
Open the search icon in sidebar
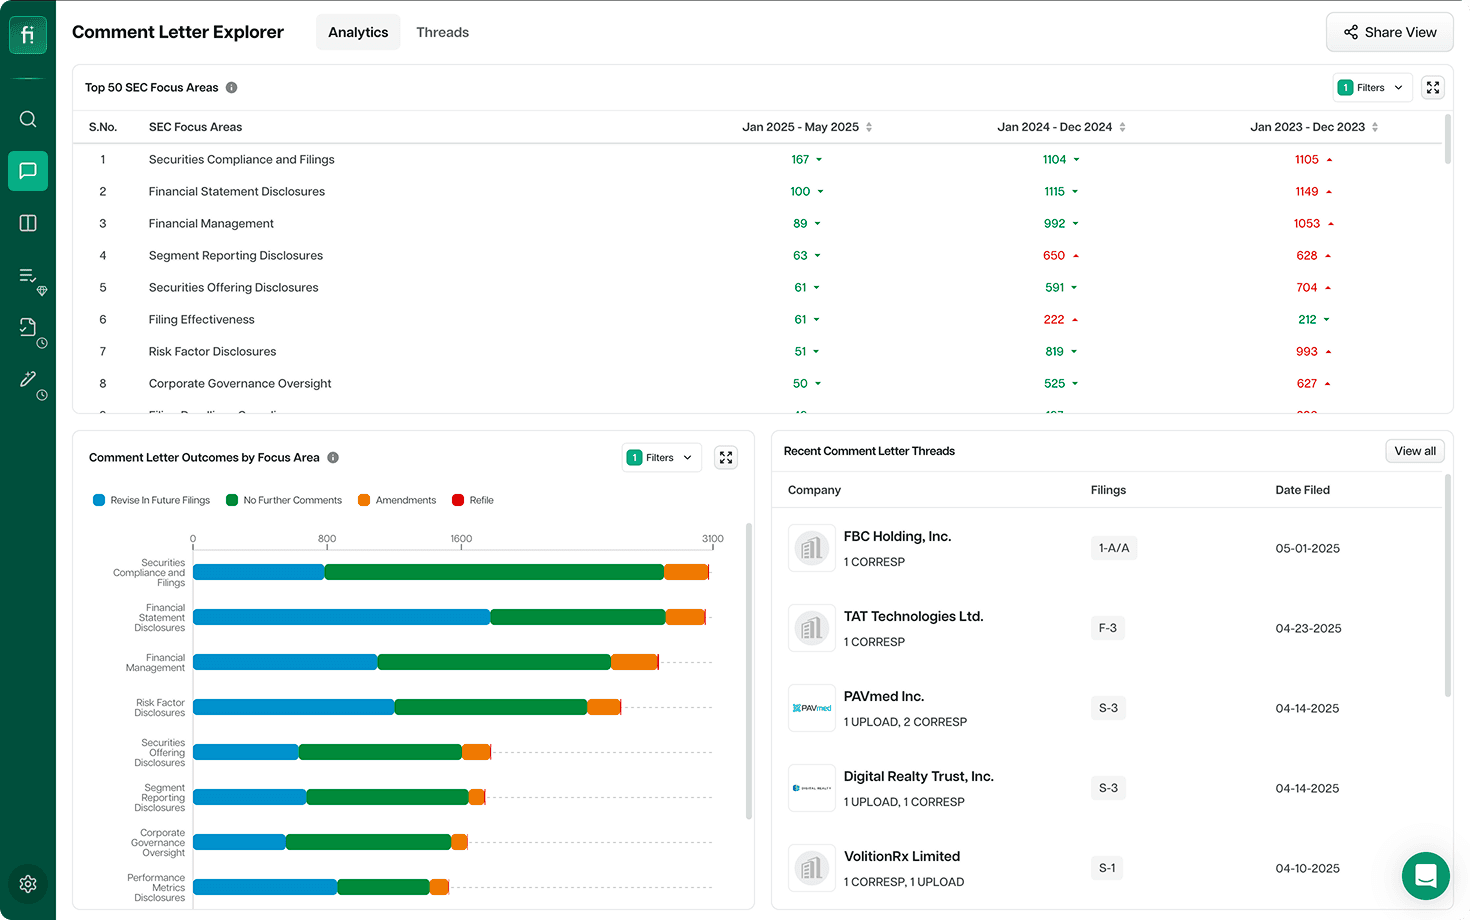pos(28,119)
